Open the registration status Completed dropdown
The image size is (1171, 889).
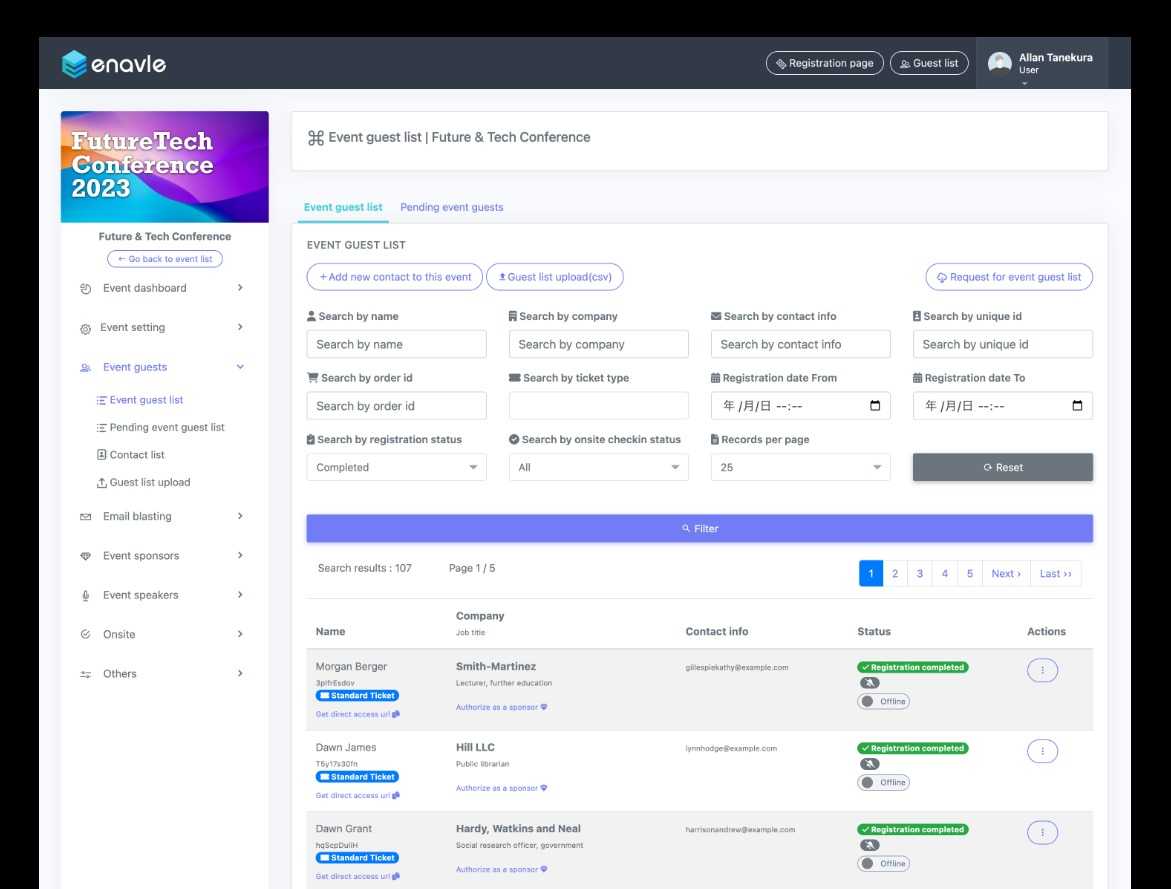pos(396,467)
